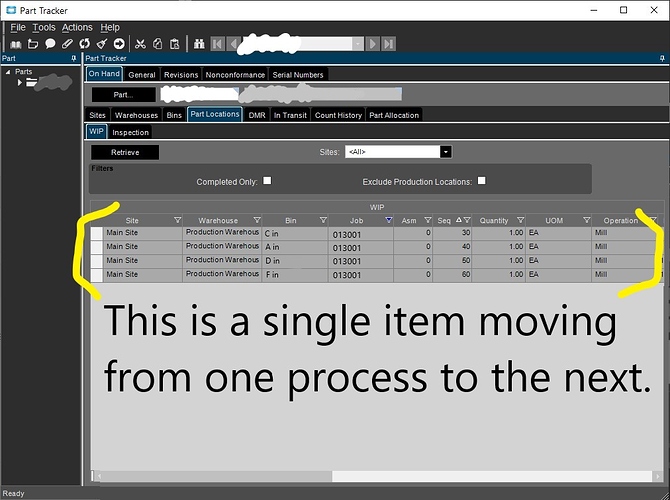Click the open book toolbar icon

tap(16, 44)
